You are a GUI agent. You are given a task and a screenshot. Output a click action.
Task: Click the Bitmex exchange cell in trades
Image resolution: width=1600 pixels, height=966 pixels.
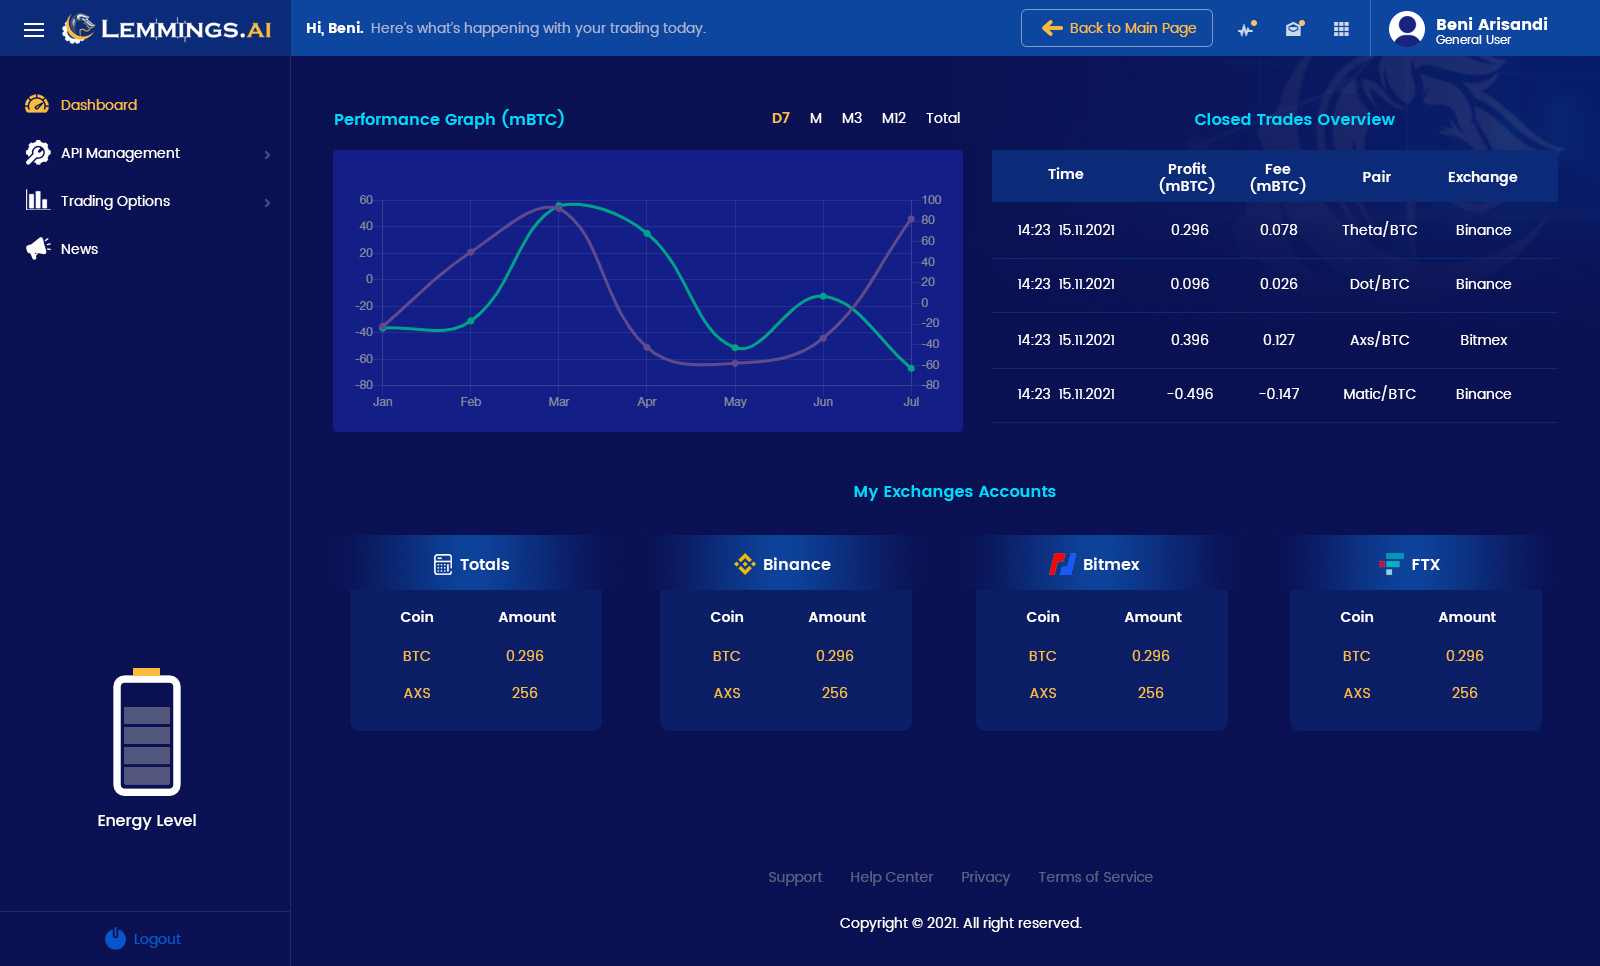point(1484,340)
